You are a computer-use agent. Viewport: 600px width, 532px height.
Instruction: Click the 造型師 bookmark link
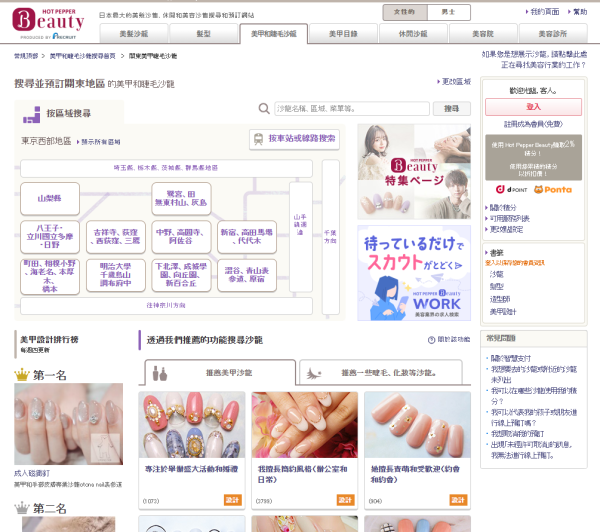click(500, 299)
